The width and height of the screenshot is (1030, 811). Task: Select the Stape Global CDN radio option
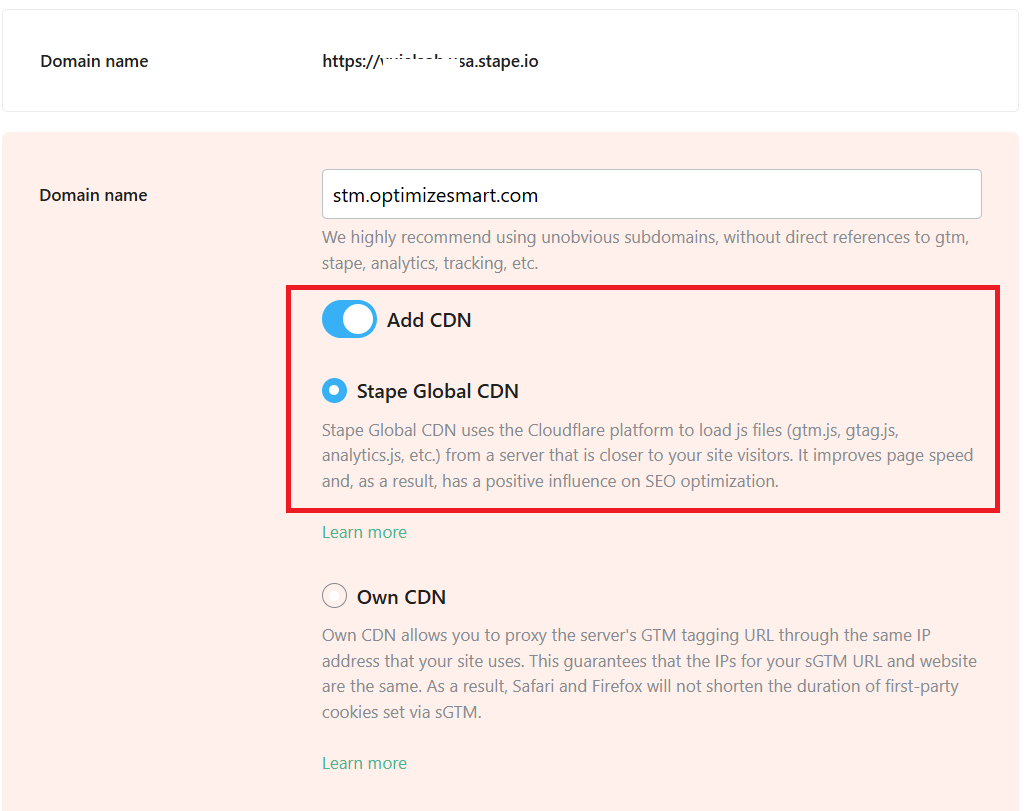coord(334,391)
